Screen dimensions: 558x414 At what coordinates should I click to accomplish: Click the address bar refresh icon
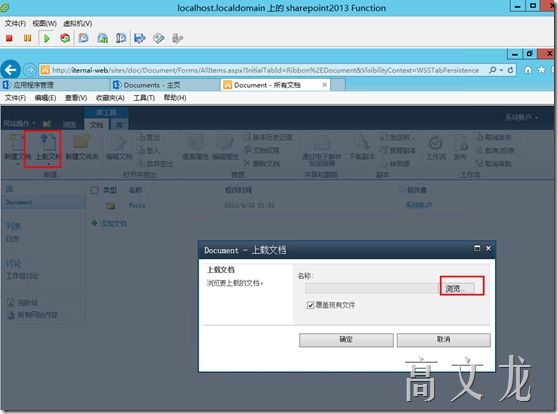(510, 70)
